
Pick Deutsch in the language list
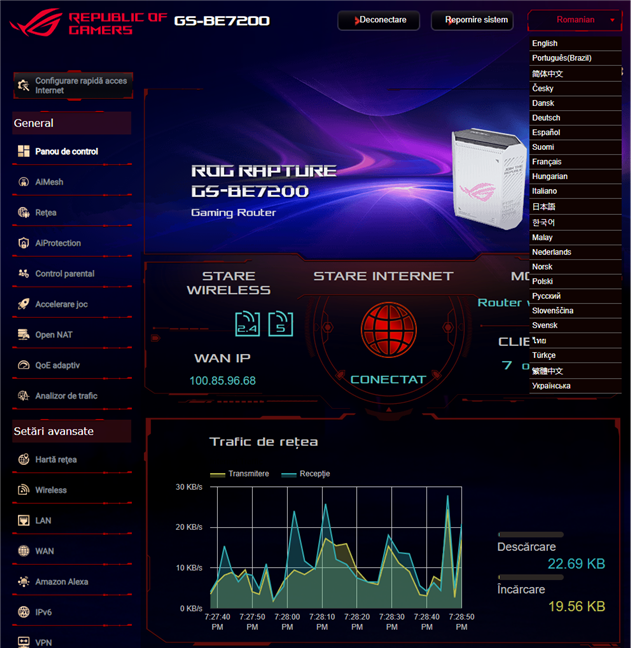point(575,118)
